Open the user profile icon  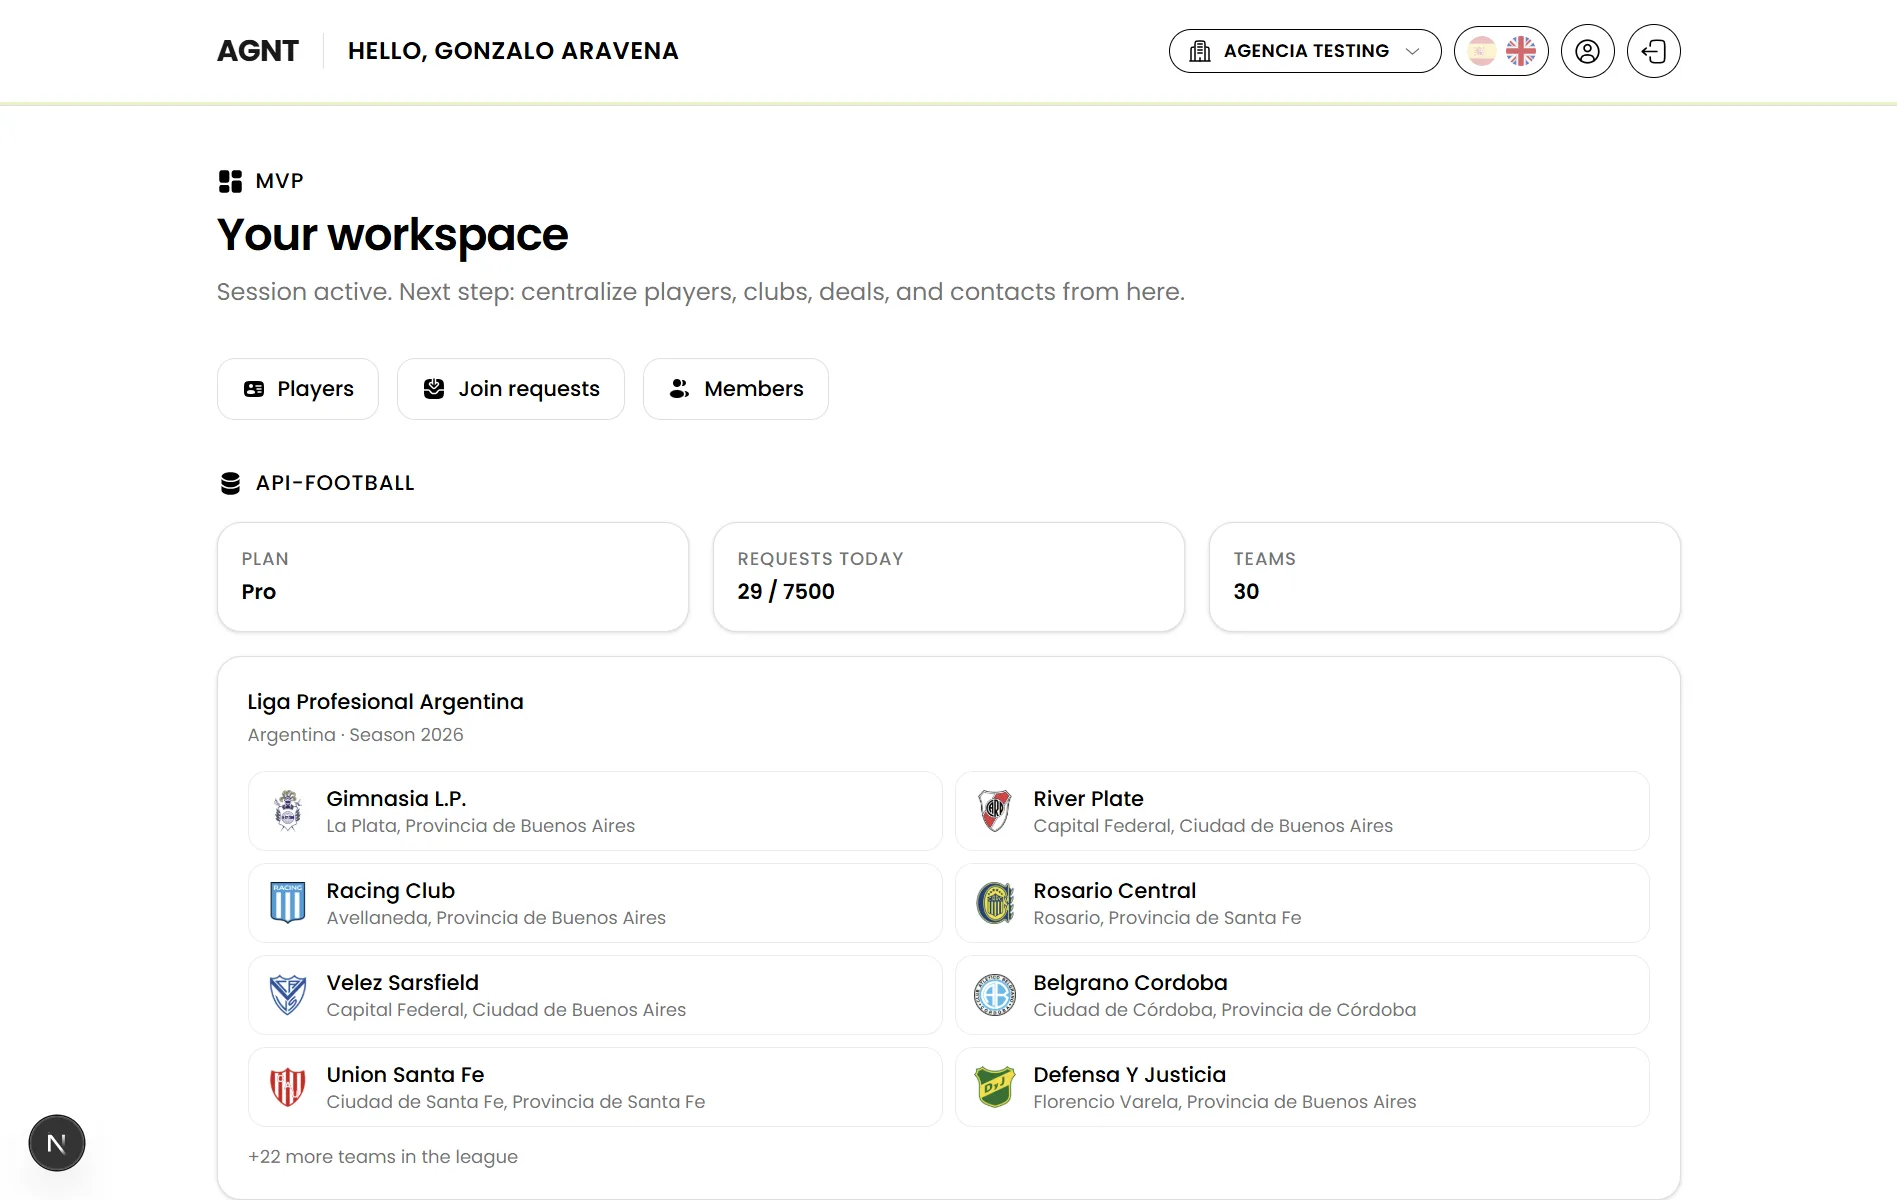(1588, 51)
